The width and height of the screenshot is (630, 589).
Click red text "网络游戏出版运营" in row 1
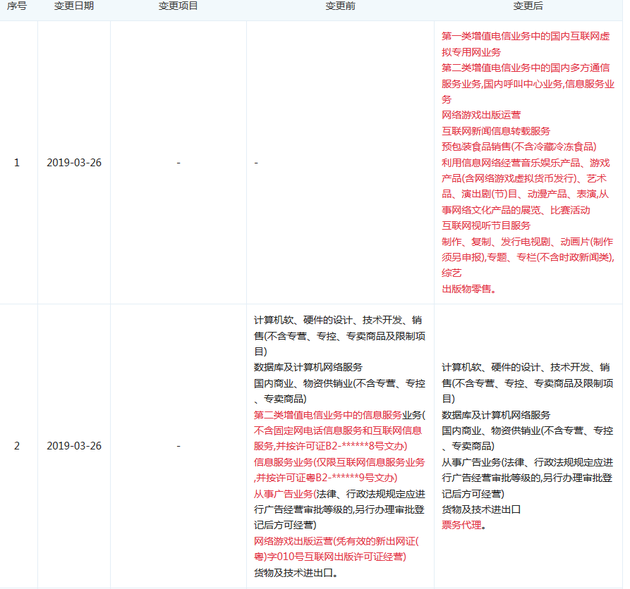pyautogui.click(x=482, y=115)
